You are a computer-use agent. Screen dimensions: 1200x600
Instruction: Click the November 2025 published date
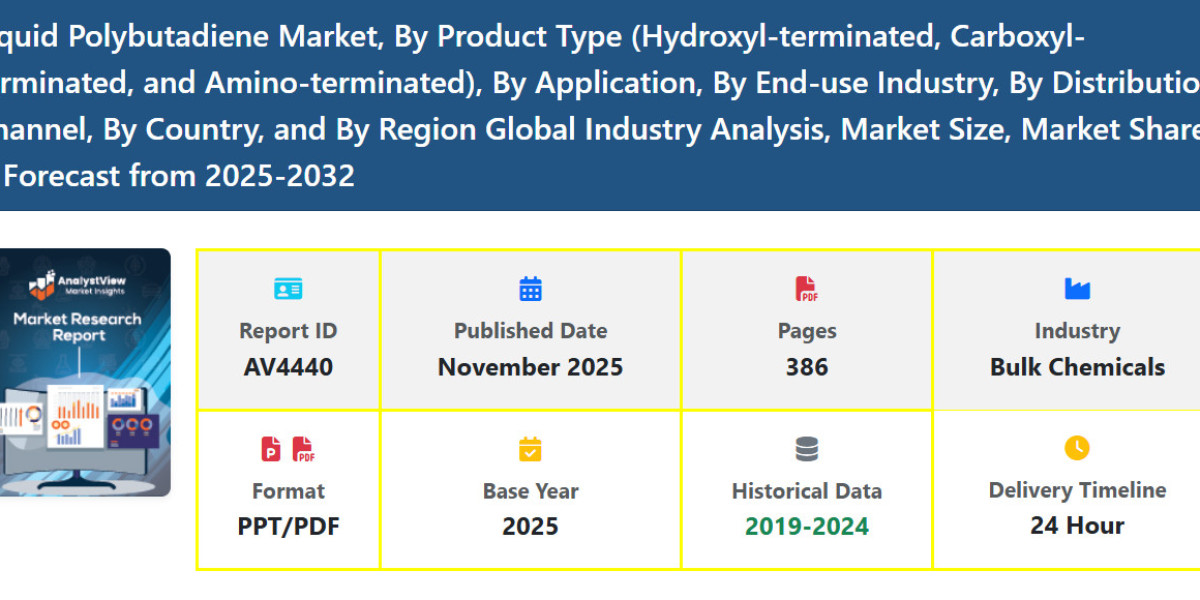click(530, 366)
